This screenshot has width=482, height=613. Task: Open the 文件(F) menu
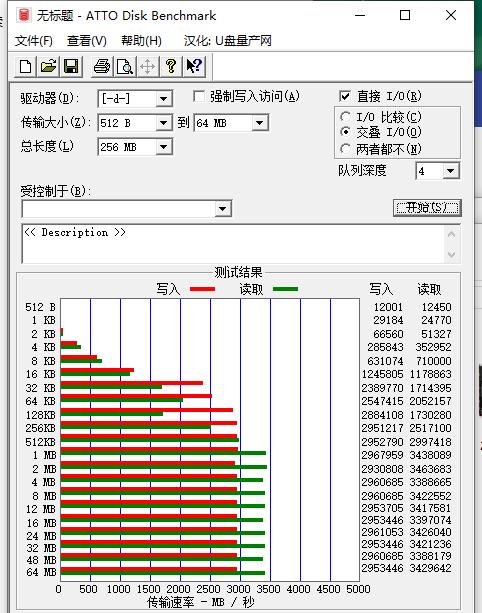pos(34,41)
